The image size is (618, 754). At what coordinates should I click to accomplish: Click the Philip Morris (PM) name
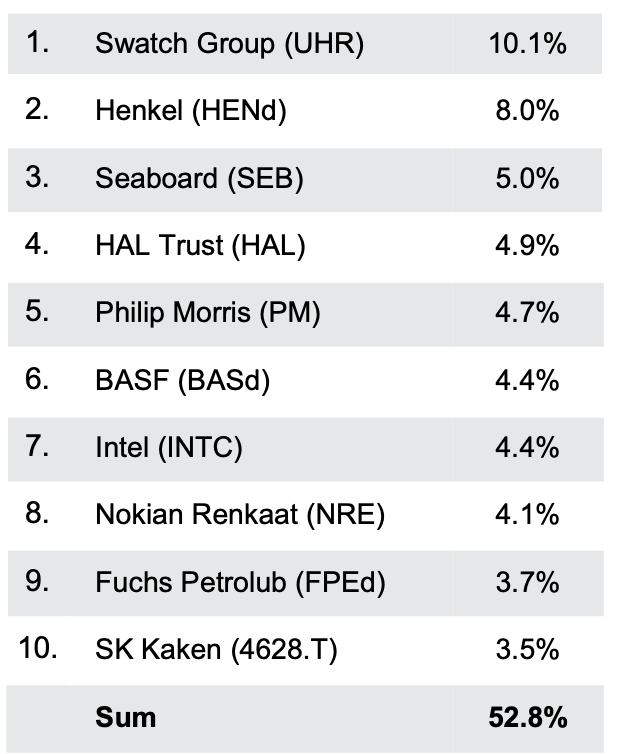tap(208, 313)
